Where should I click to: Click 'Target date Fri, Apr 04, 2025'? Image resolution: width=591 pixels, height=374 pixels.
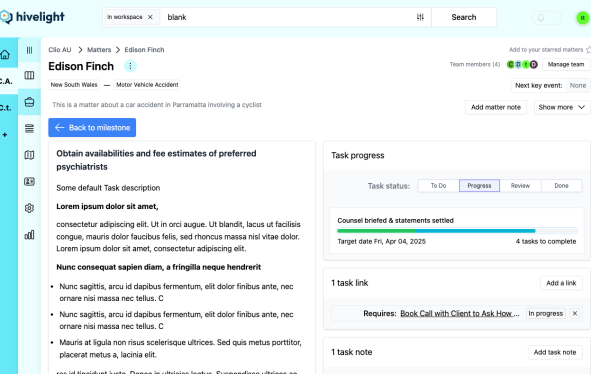(381, 242)
